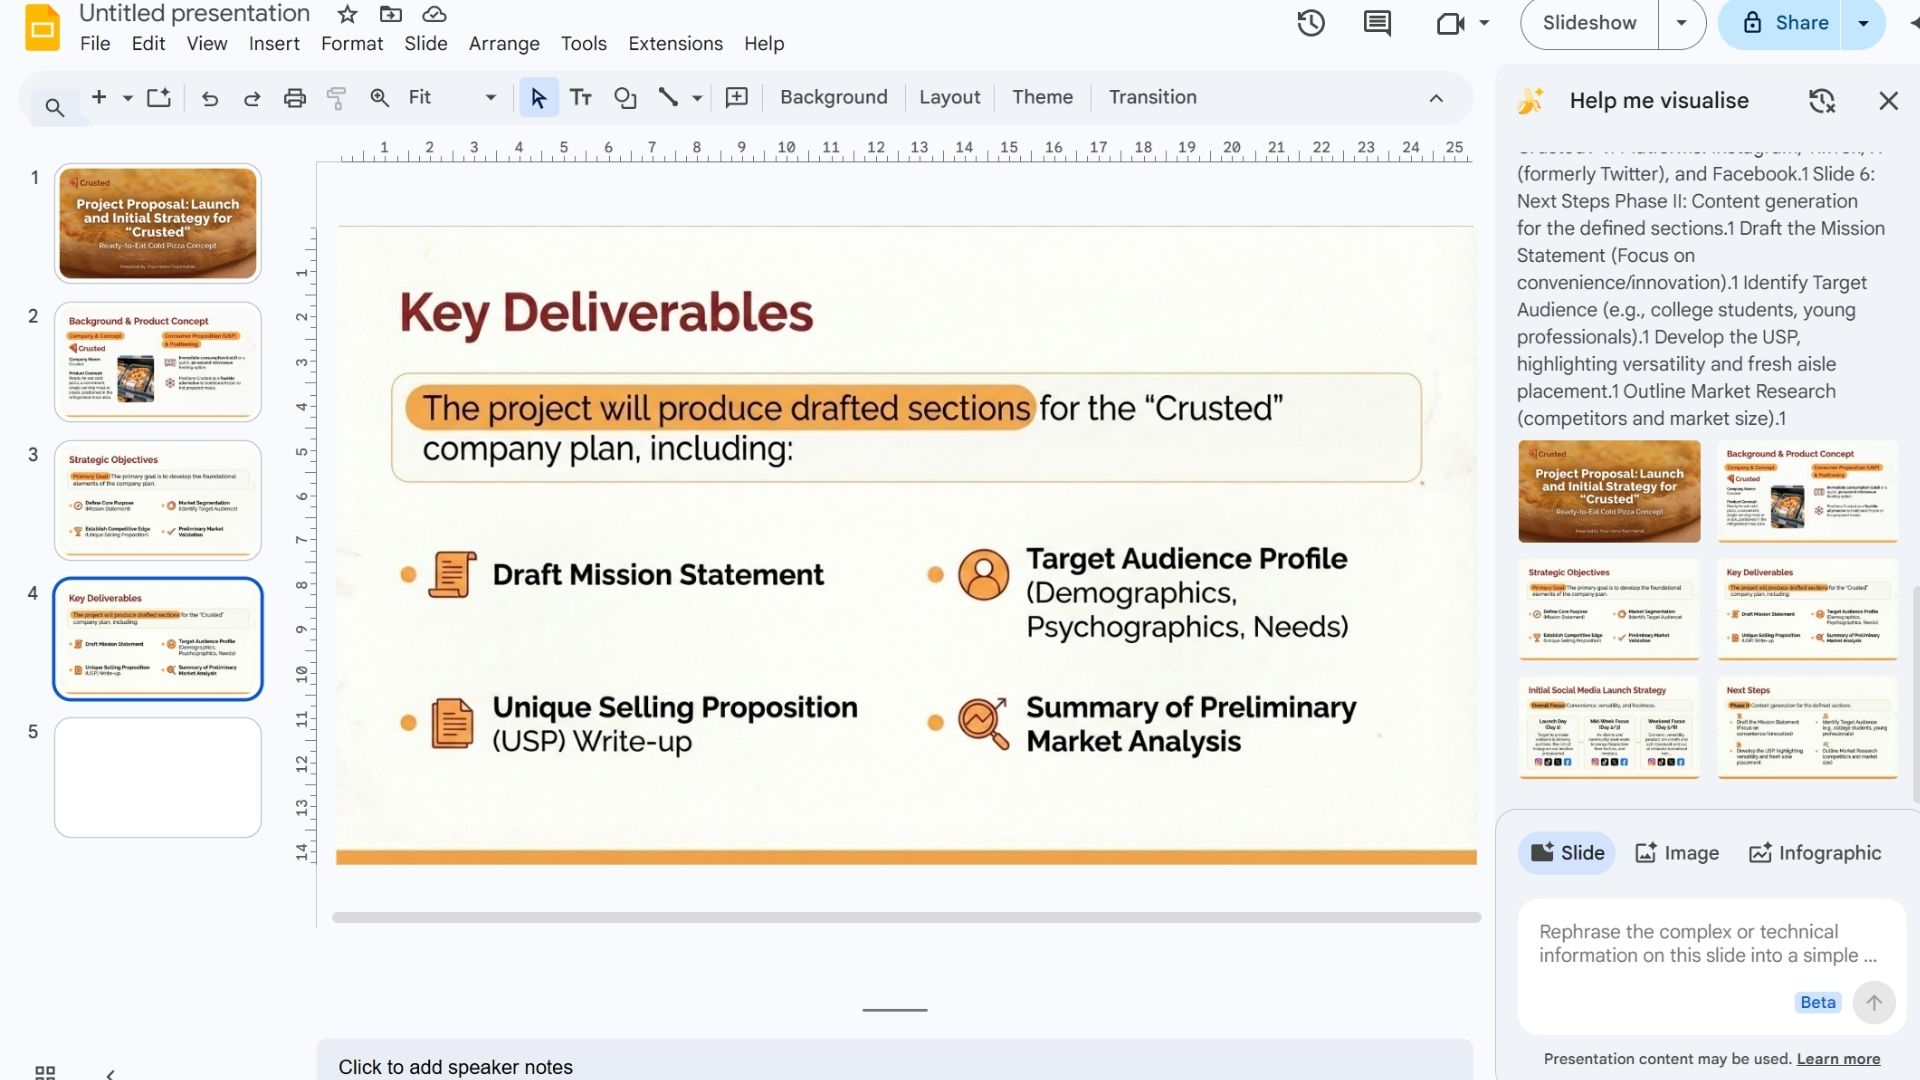Open the comments speech bubble icon

[x=1377, y=23]
